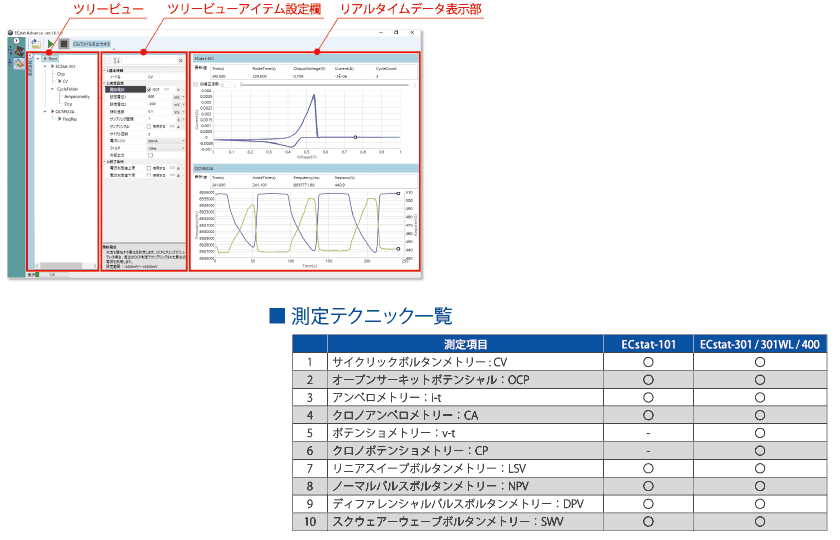Click value field showing 600
840x540 pixels.
[x=159, y=97]
